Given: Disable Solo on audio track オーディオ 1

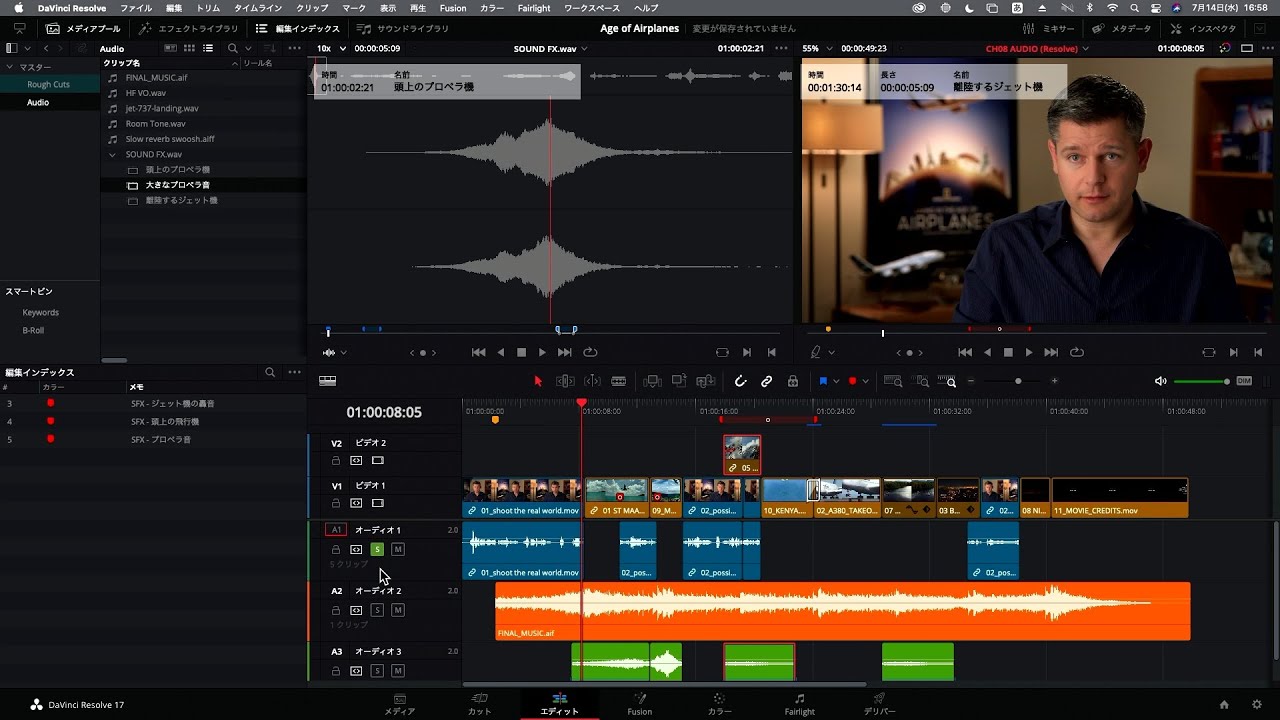Looking at the screenshot, I should [x=377, y=549].
